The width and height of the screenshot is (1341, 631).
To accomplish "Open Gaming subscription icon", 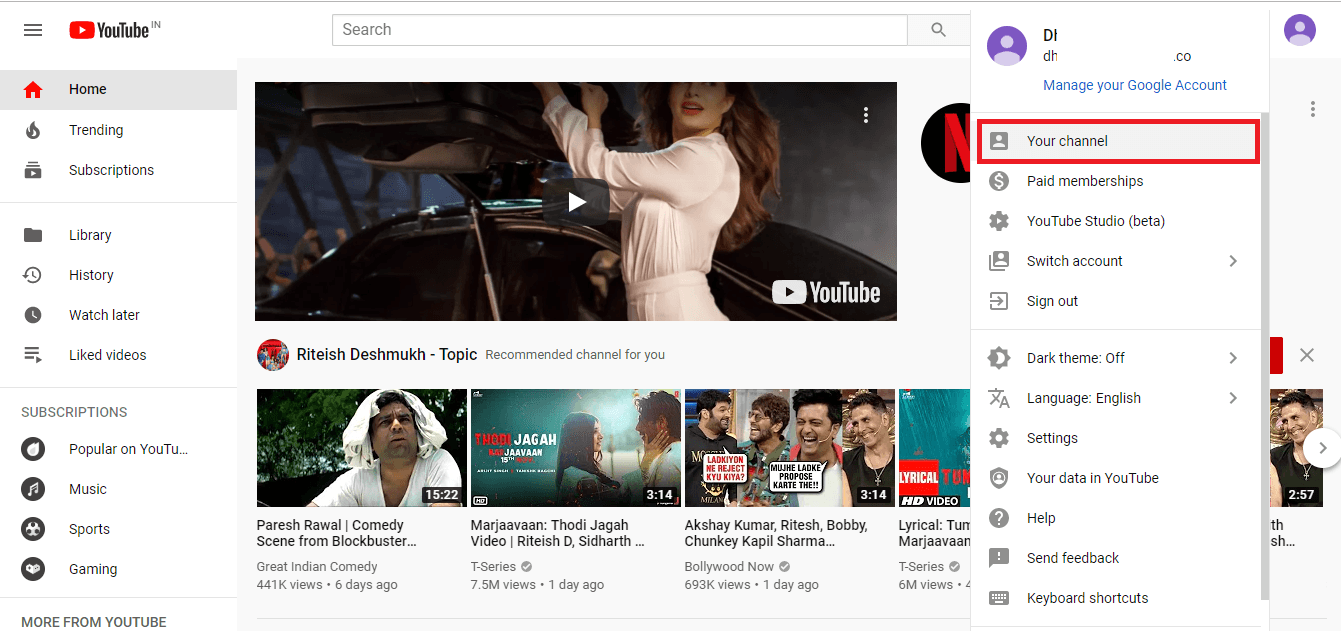I will [33, 569].
